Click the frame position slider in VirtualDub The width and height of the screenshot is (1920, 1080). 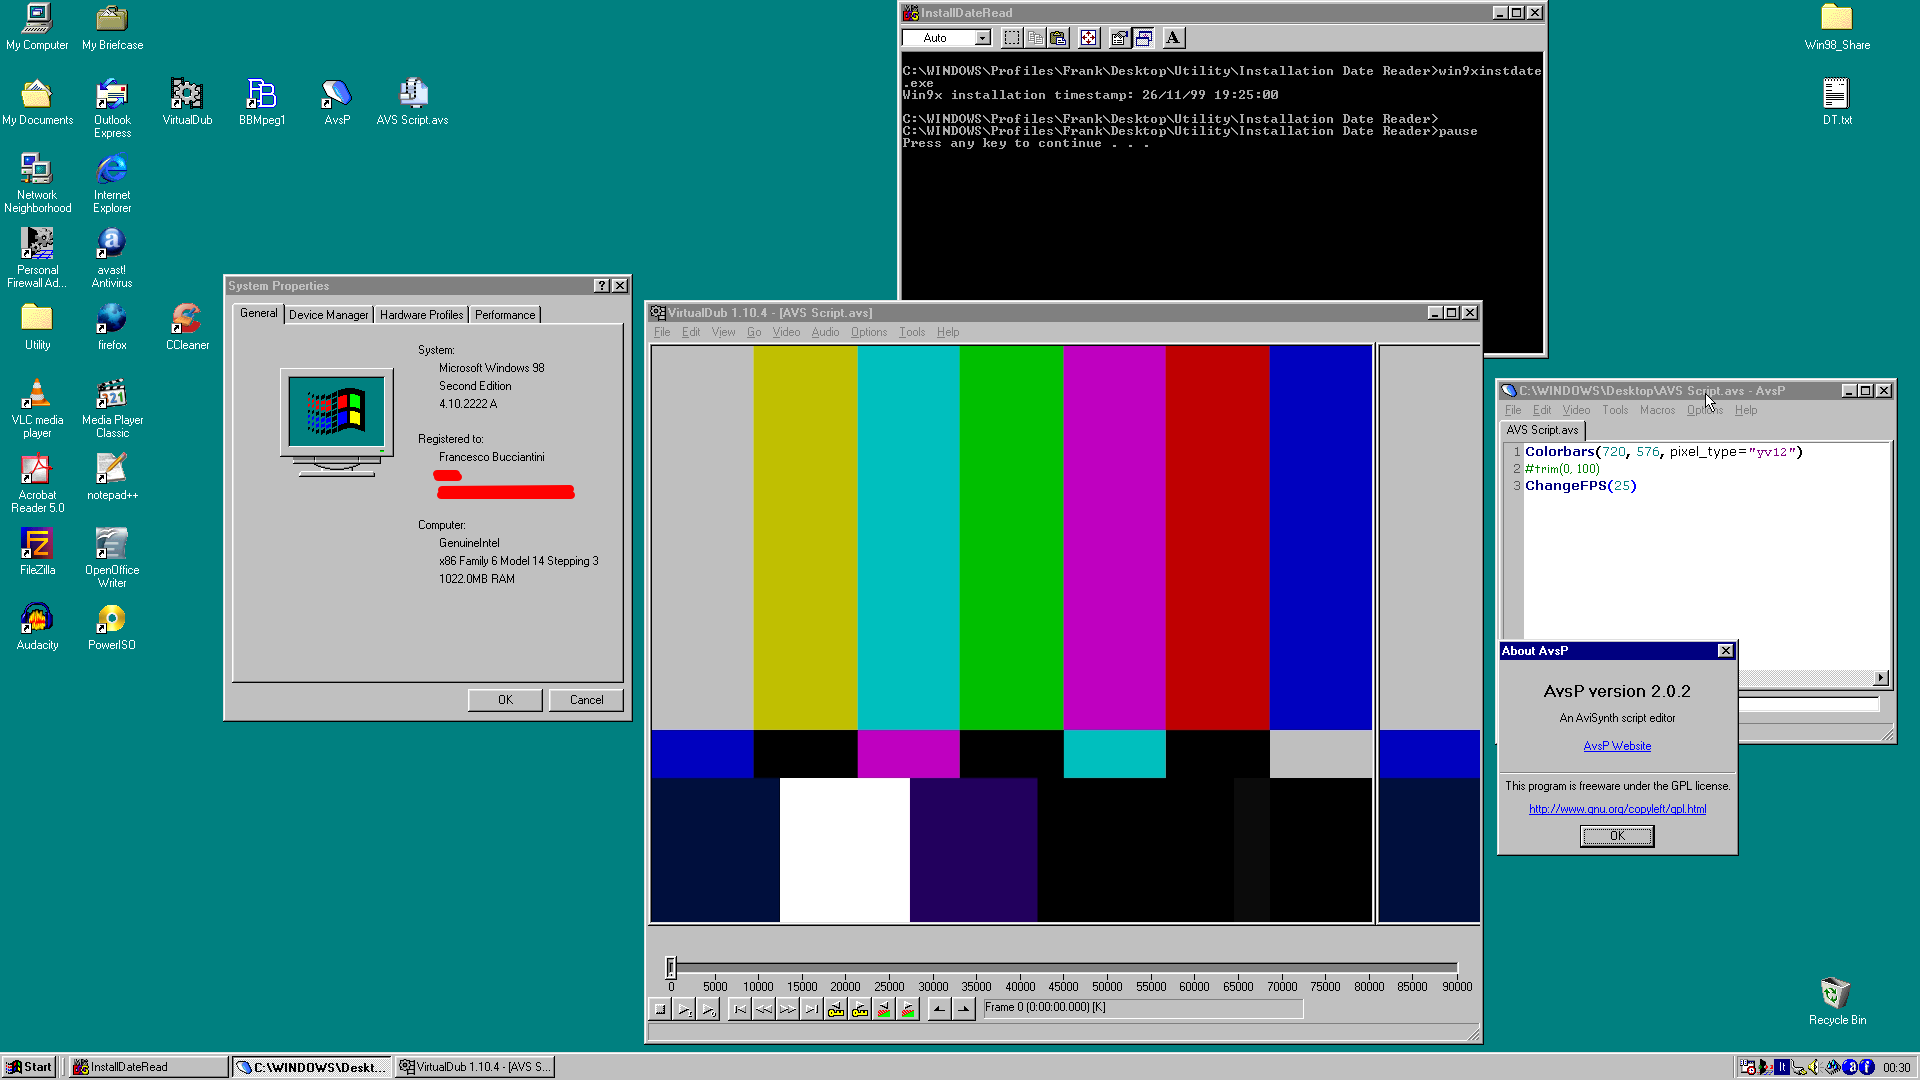click(x=671, y=966)
